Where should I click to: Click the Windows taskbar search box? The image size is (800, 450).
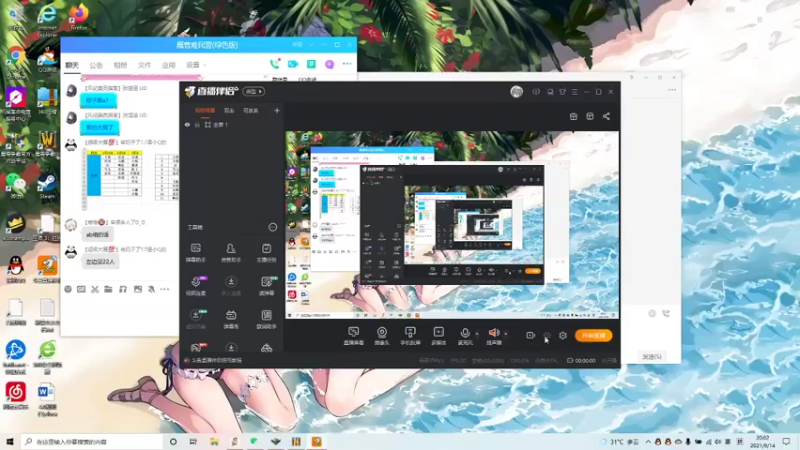pos(92,442)
